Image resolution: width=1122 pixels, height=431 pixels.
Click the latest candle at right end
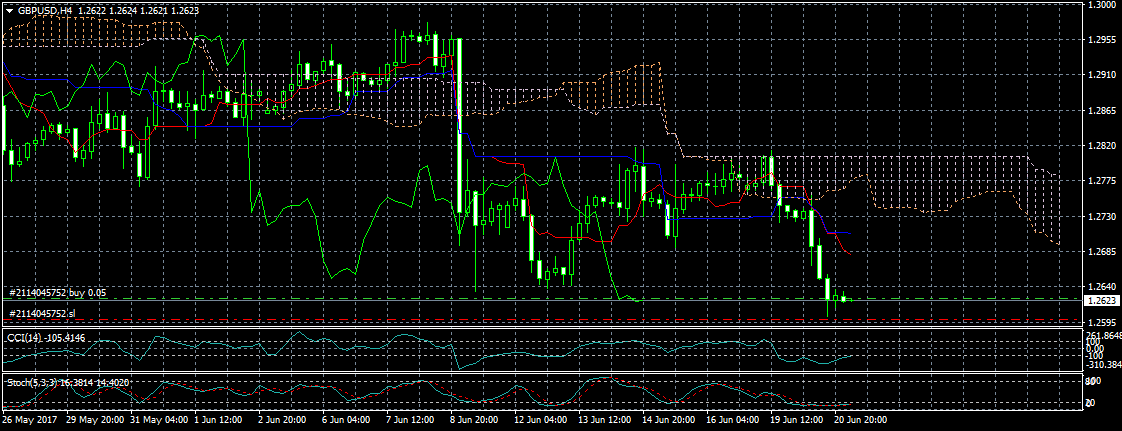point(845,298)
